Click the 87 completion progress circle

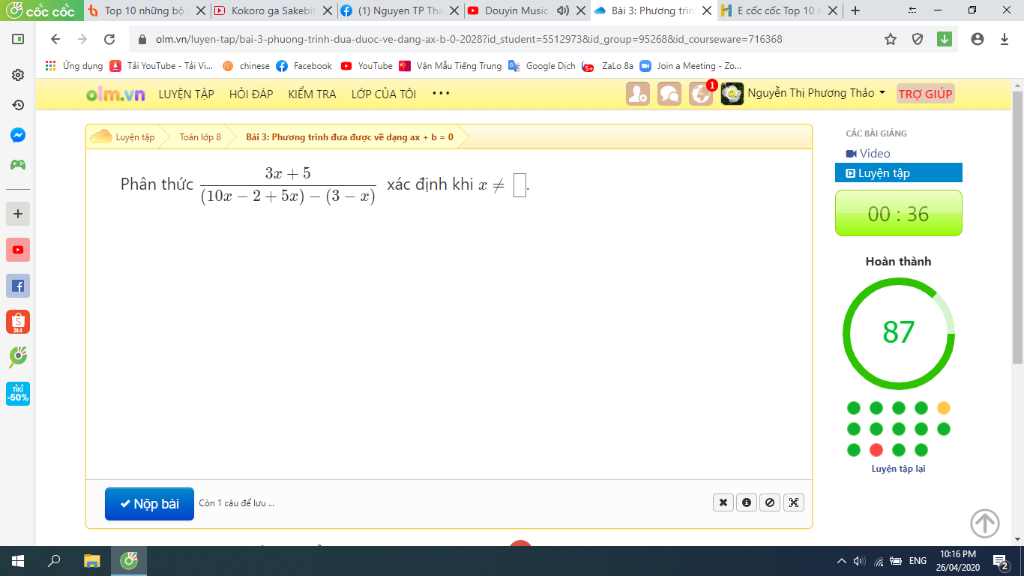[899, 333]
